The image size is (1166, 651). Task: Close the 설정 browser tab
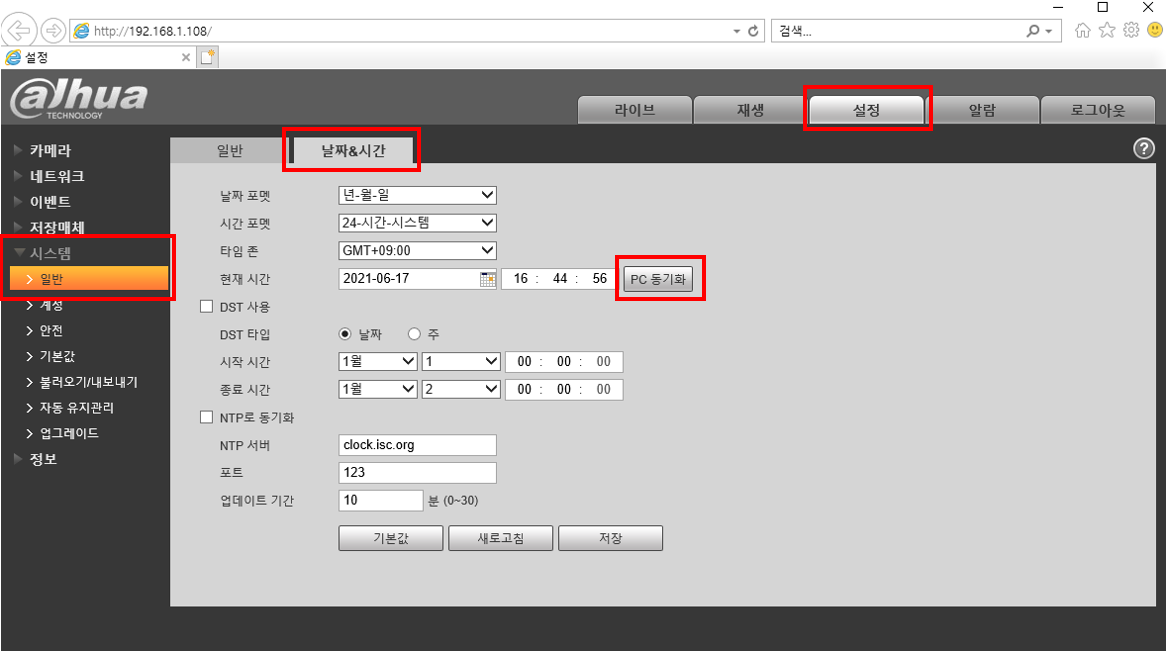(x=186, y=57)
